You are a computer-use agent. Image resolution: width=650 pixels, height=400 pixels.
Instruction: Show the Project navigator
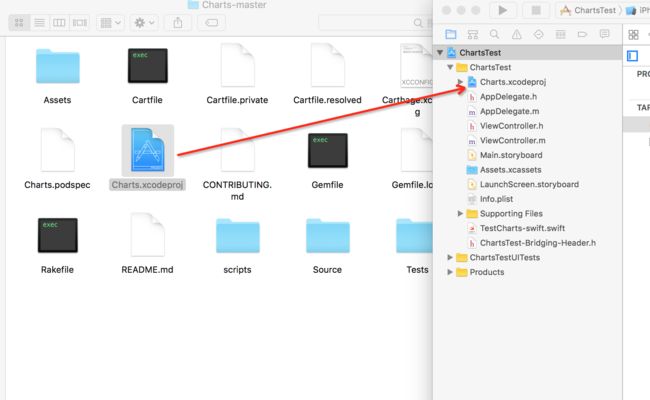click(451, 34)
